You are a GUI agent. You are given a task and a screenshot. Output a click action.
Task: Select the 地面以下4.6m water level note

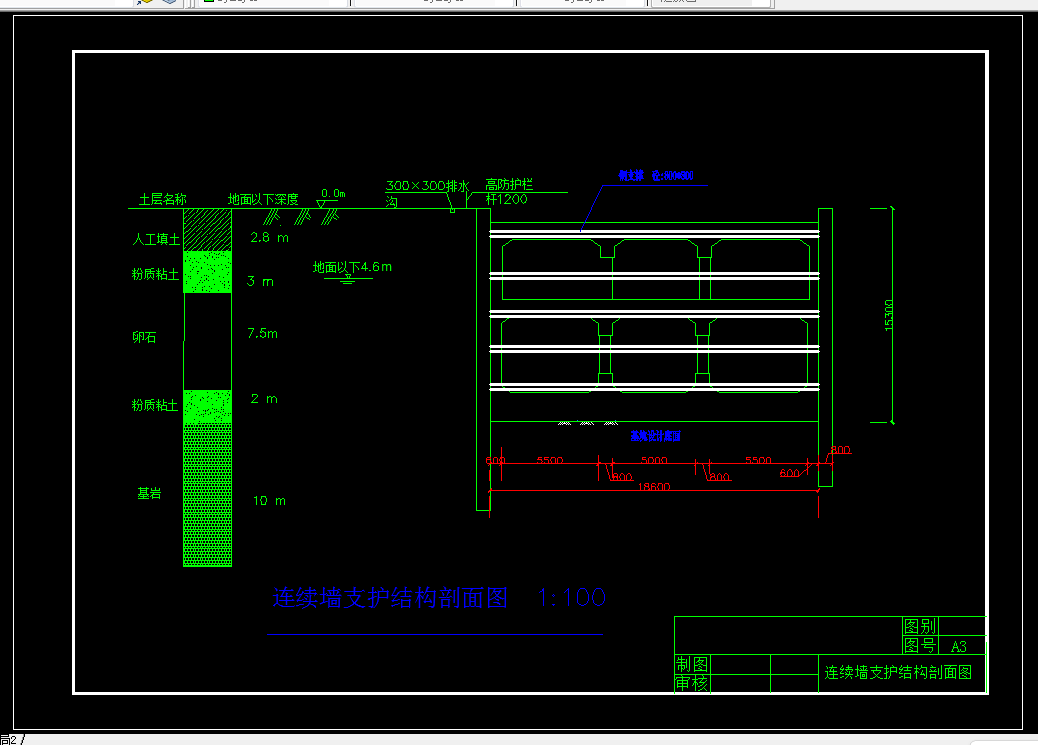pos(352,267)
